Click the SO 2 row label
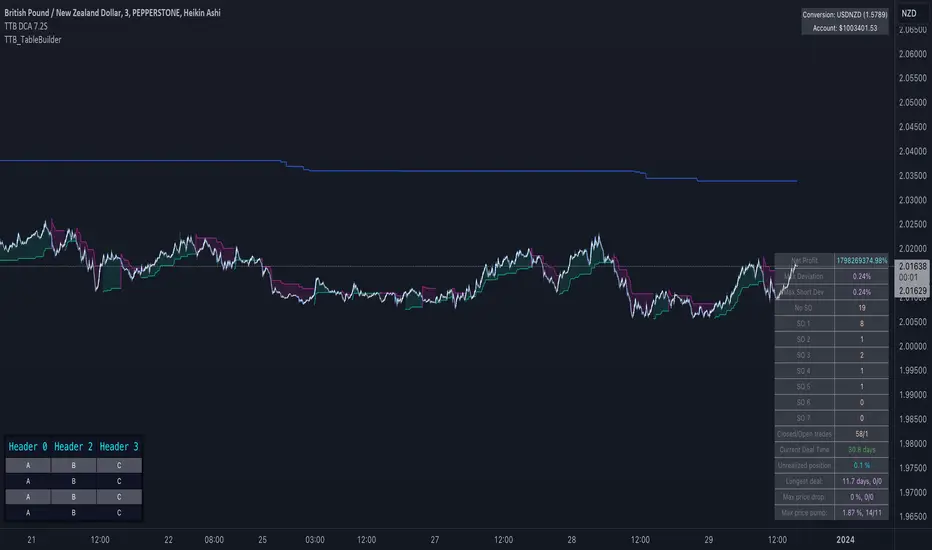 tap(804, 340)
